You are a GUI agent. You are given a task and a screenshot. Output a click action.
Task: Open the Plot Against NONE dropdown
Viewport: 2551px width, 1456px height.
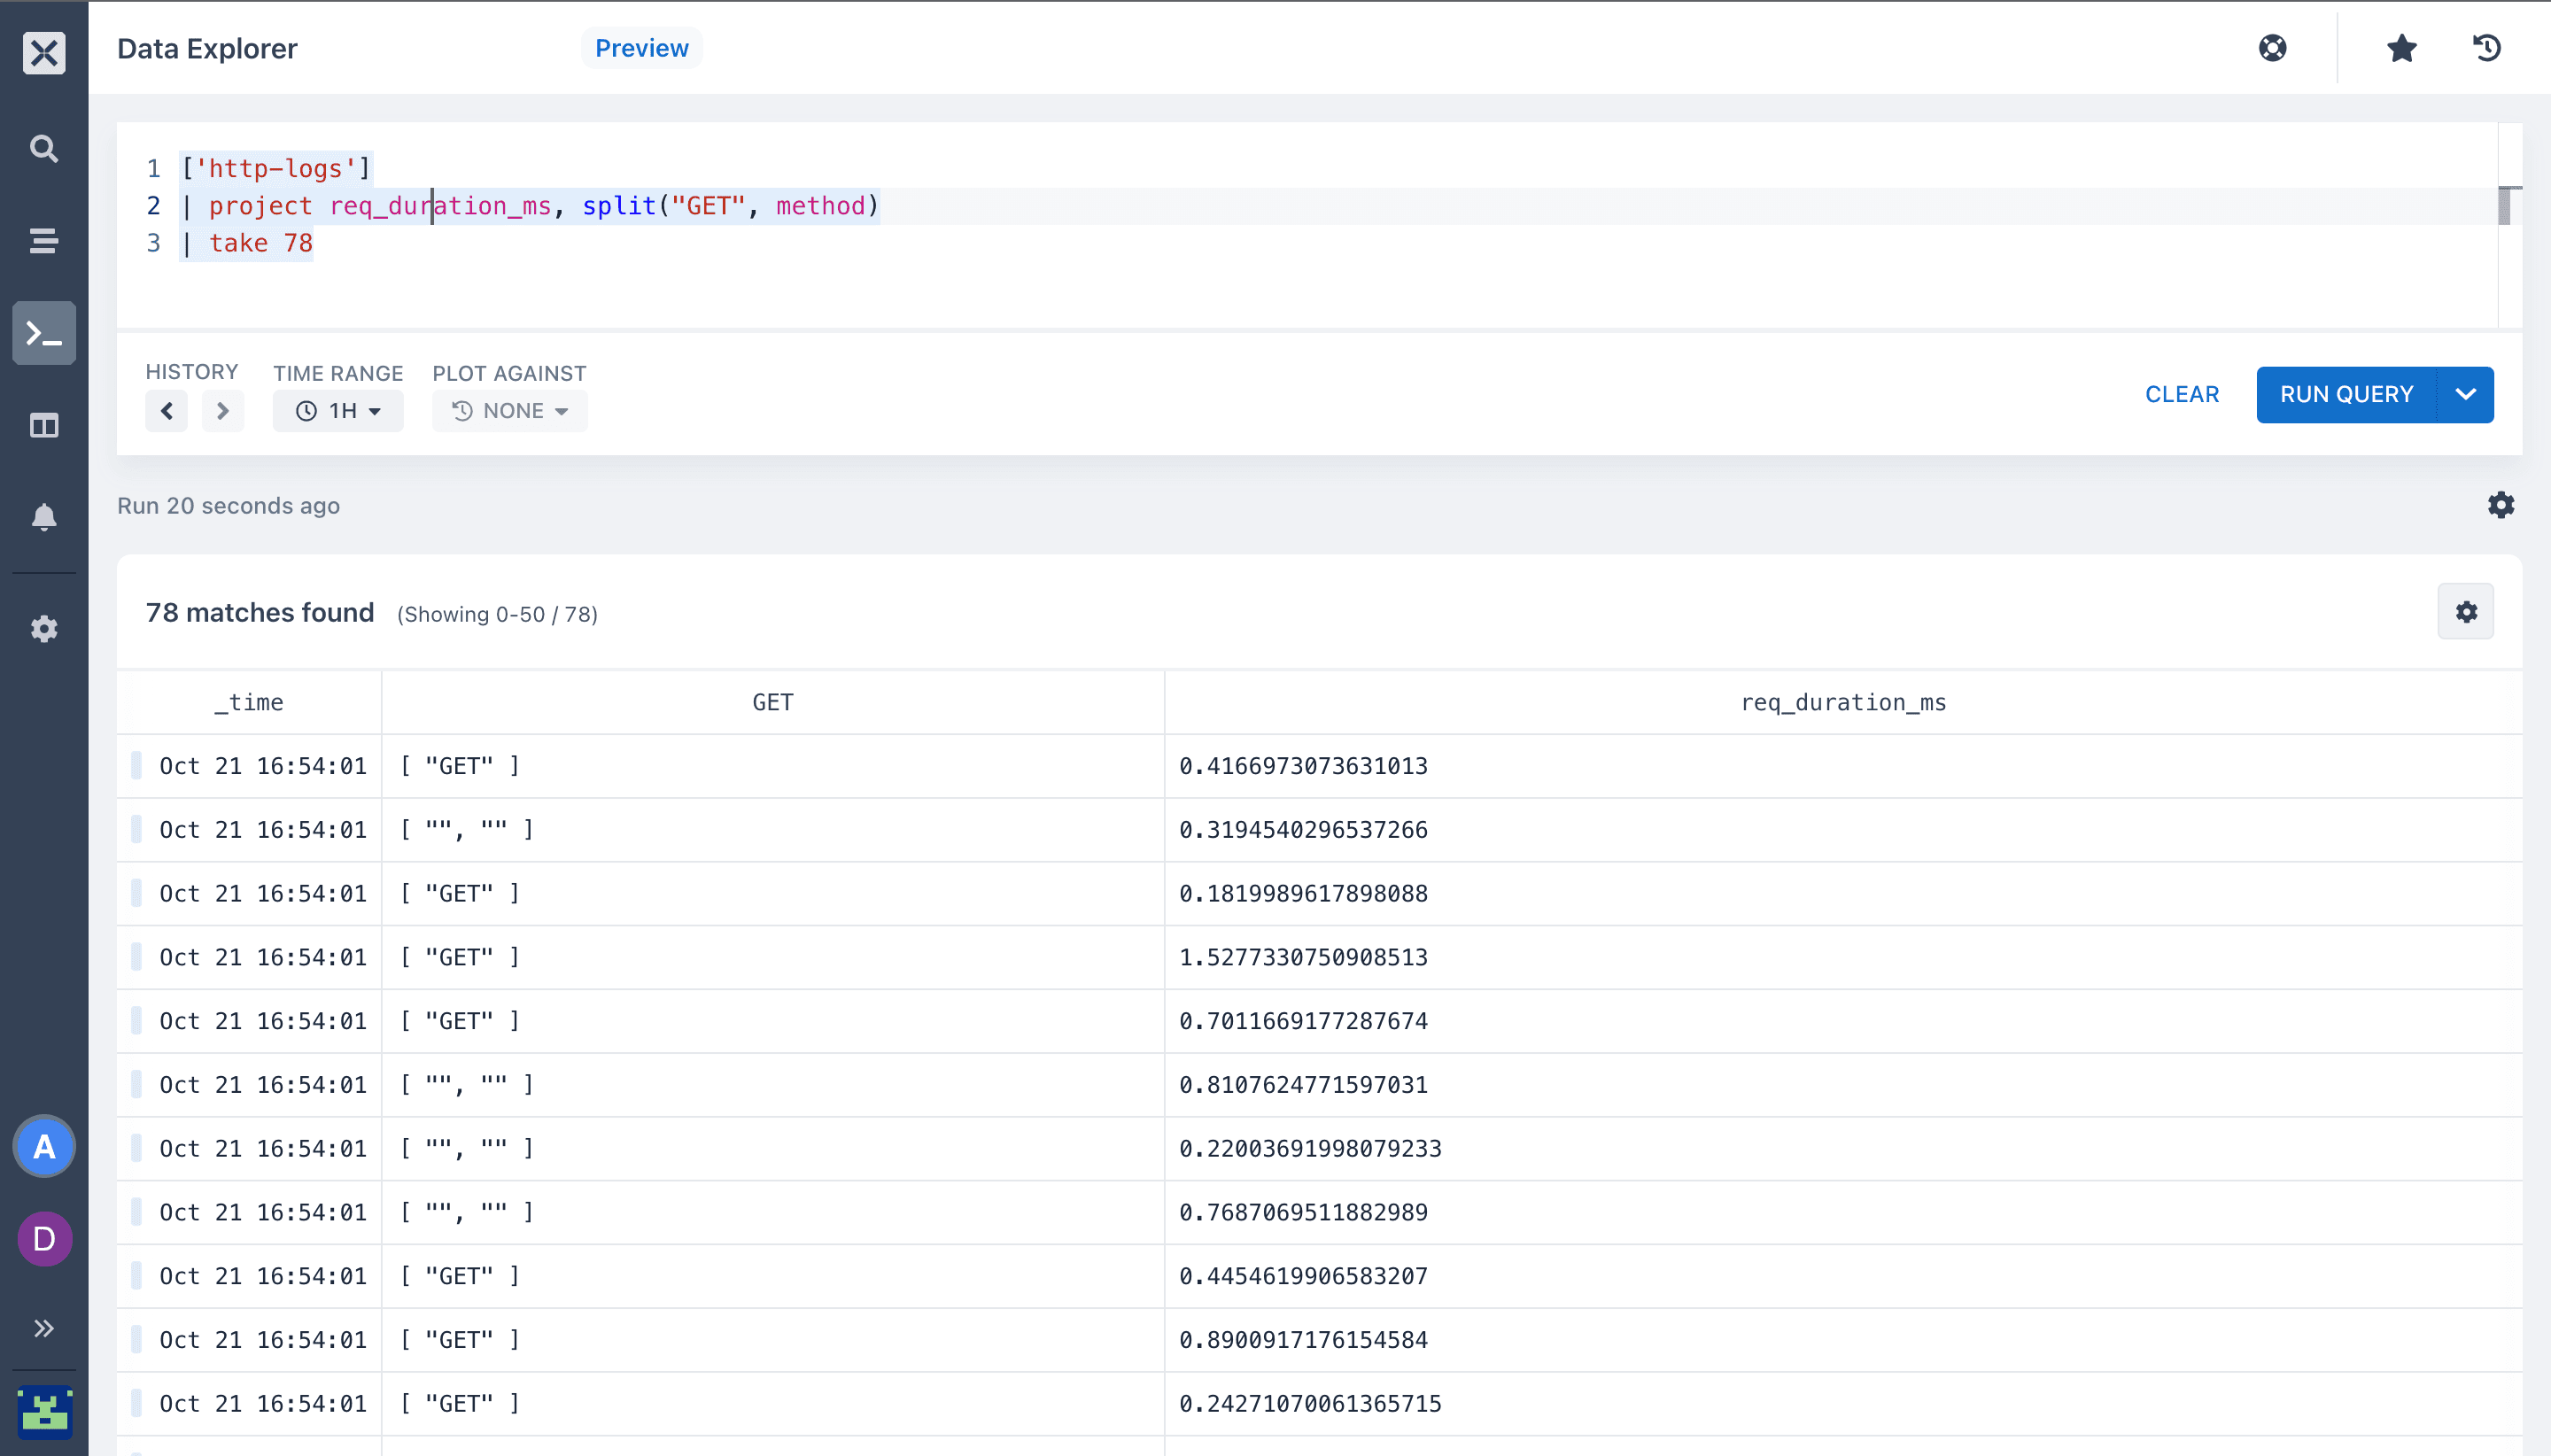coord(510,411)
